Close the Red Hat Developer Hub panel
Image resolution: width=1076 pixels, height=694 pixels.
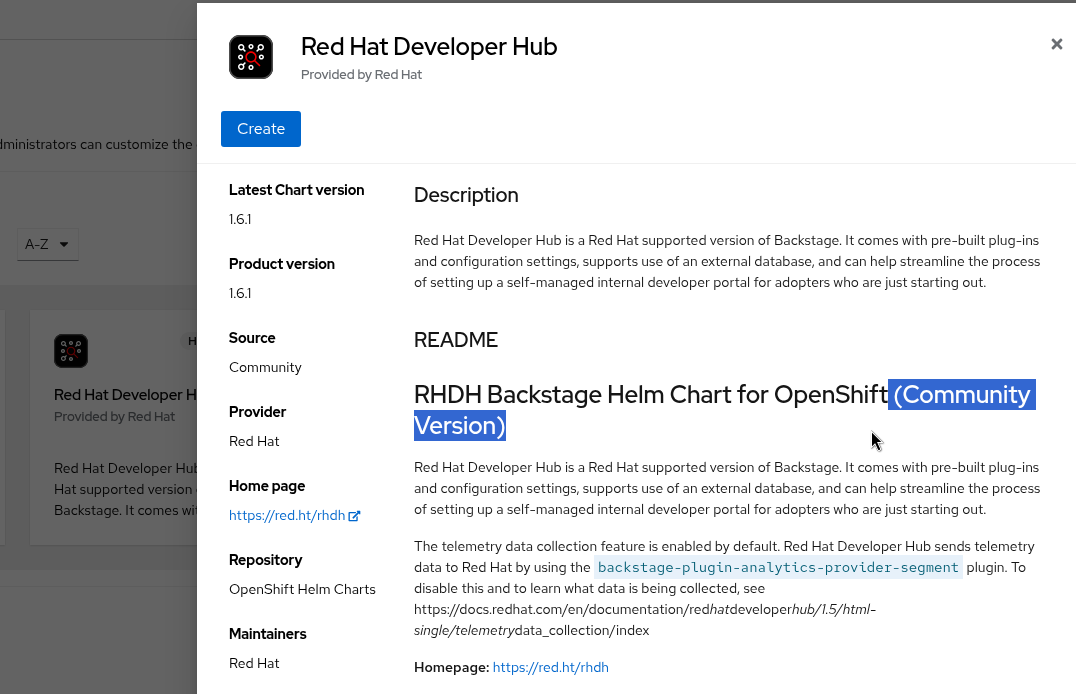click(x=1056, y=45)
